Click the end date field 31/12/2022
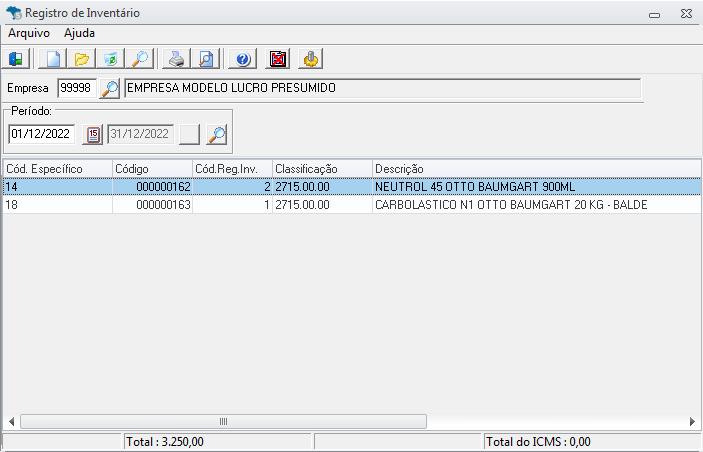Image resolution: width=703 pixels, height=452 pixels. point(140,134)
